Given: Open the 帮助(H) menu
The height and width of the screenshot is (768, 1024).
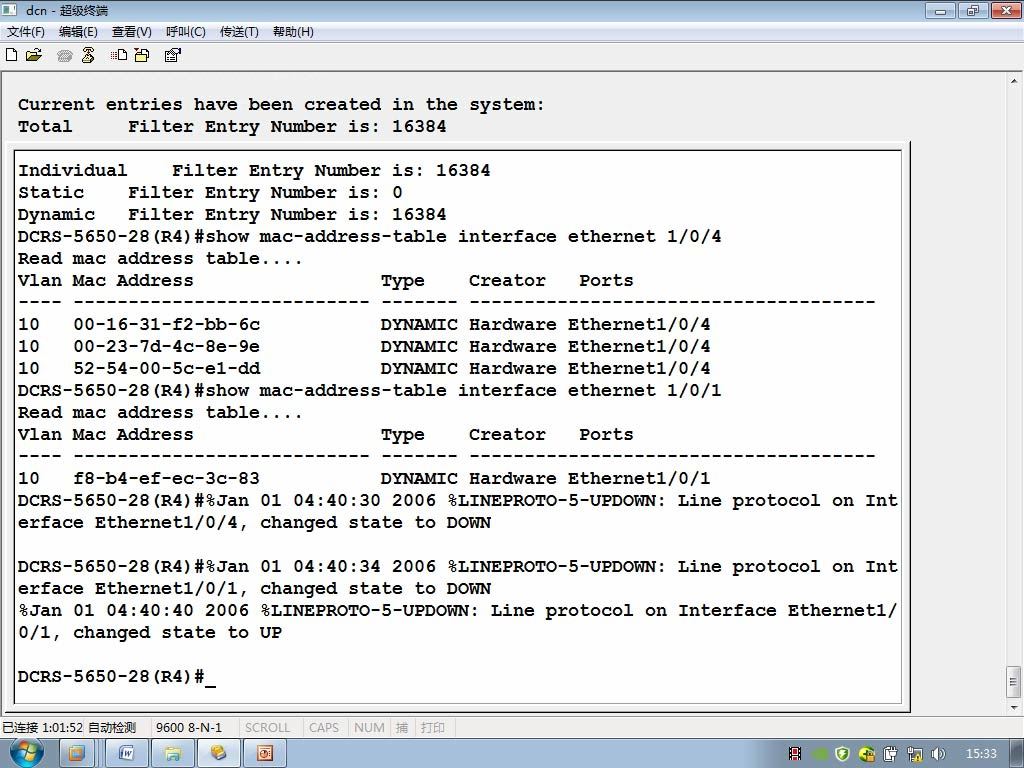Looking at the screenshot, I should [x=293, y=31].
